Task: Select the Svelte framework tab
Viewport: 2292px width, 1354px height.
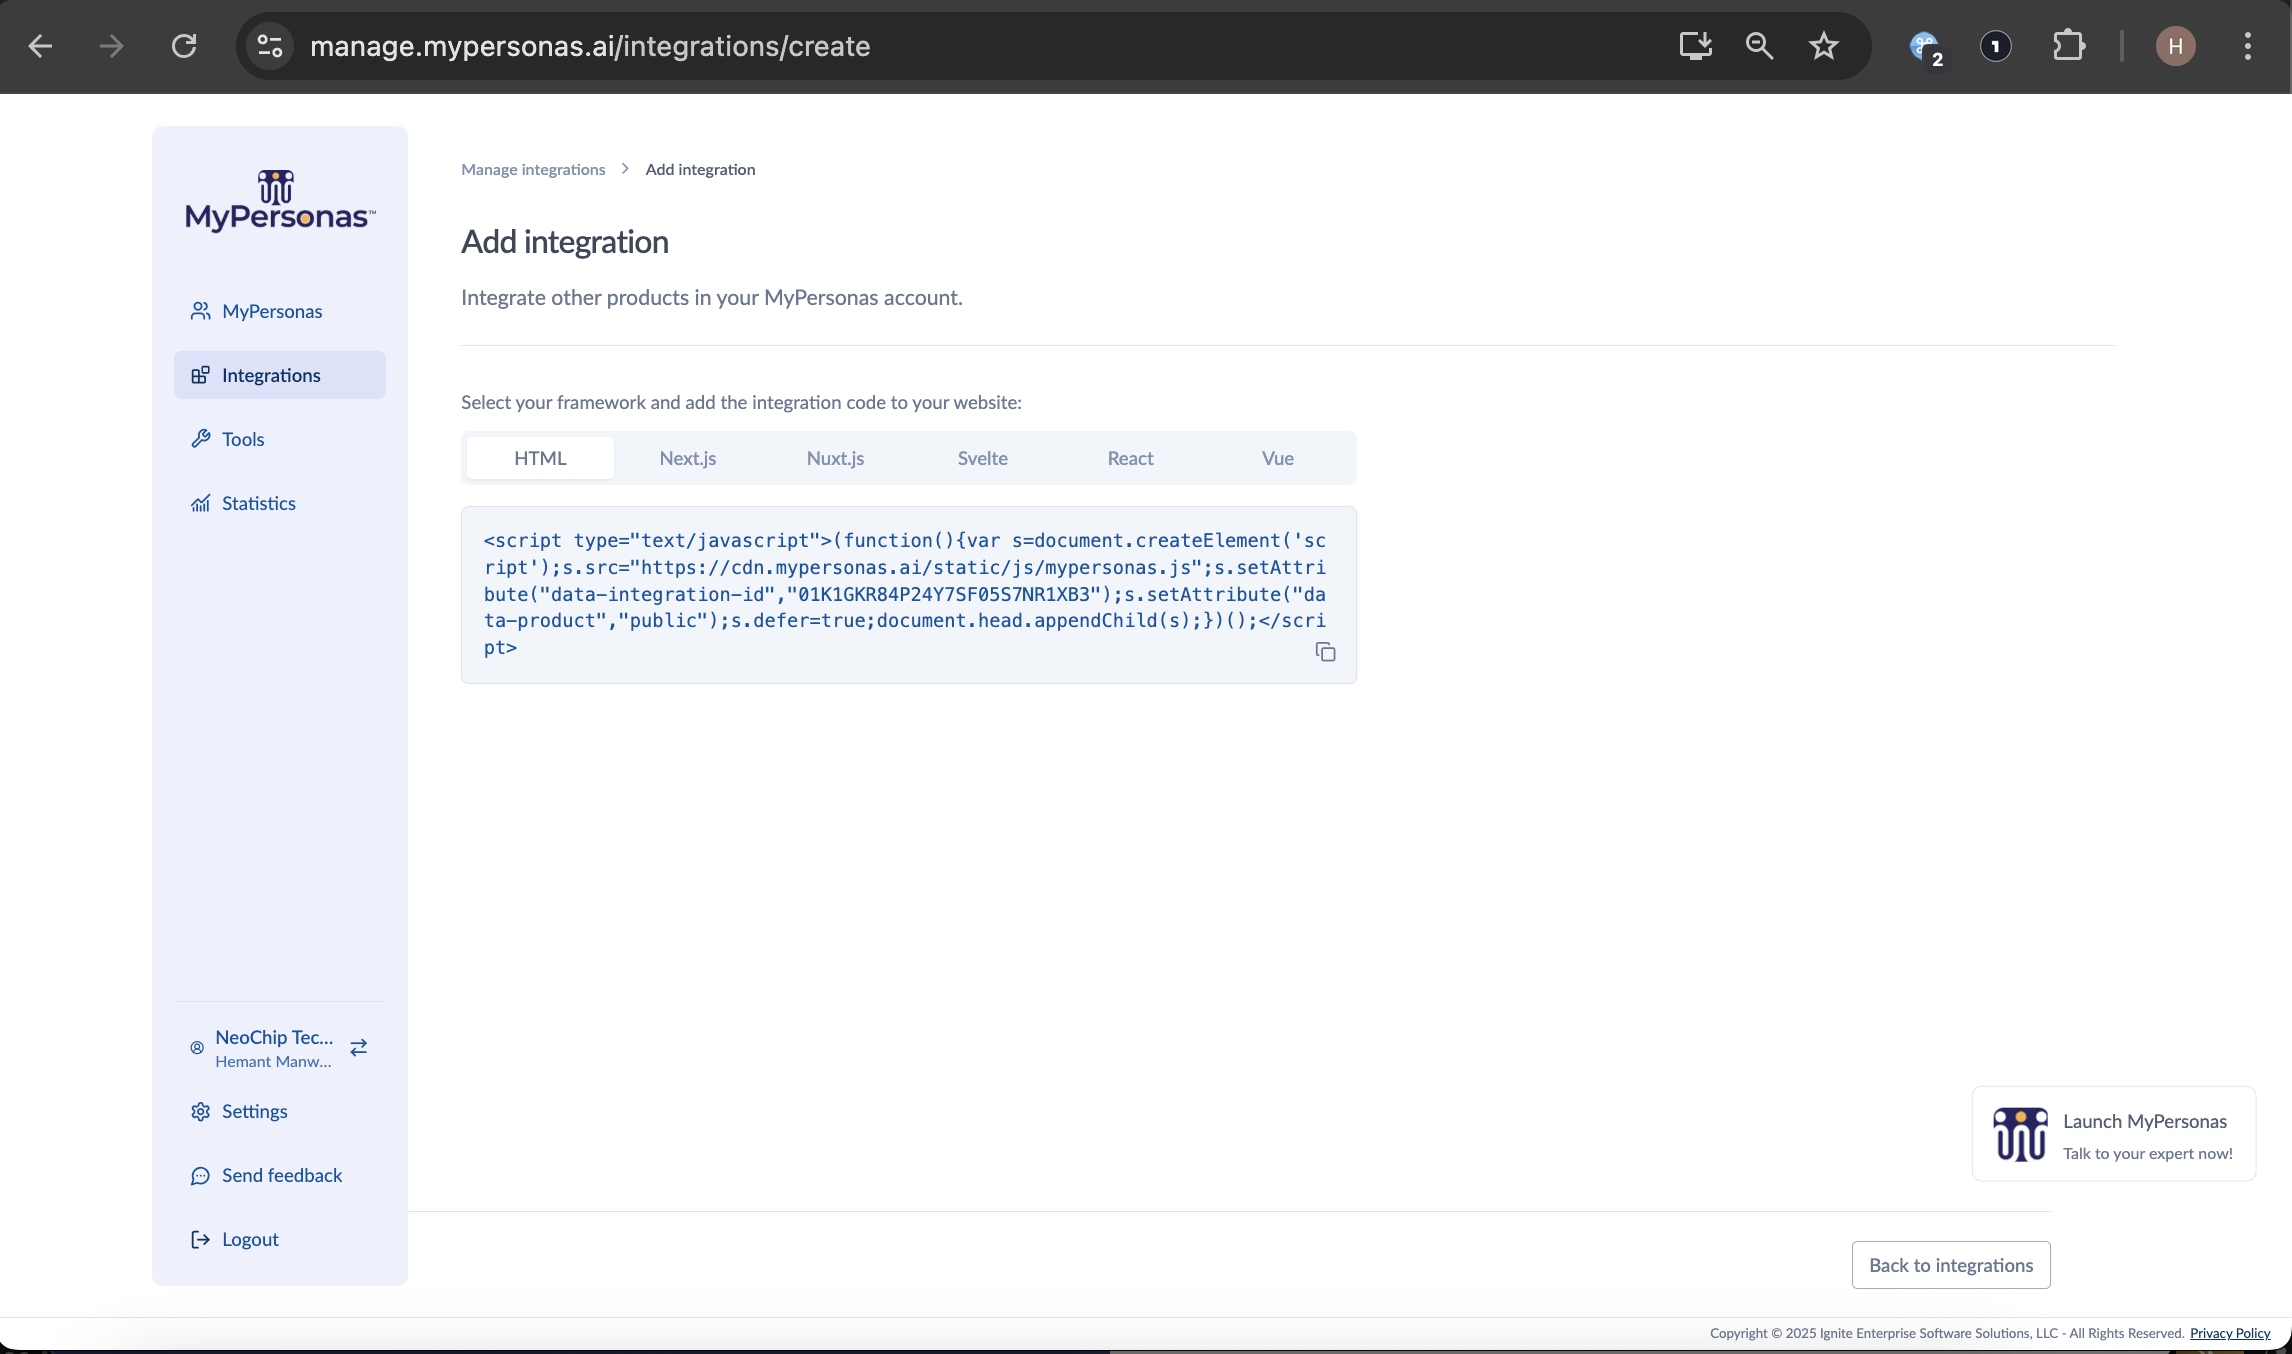Action: coord(983,458)
